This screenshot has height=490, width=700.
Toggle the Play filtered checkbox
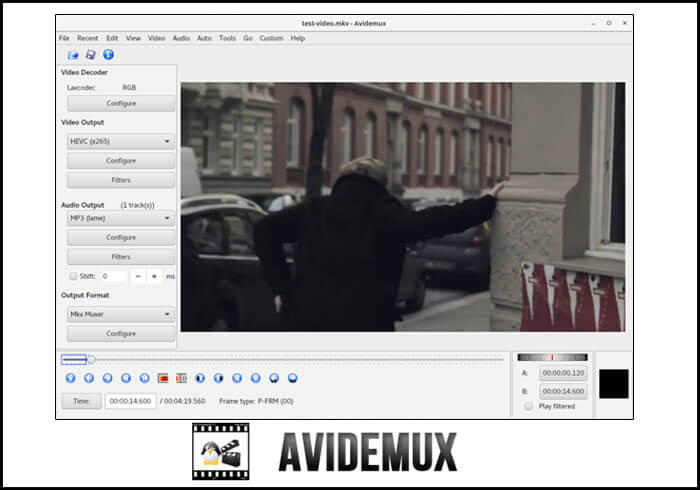[x=529, y=406]
